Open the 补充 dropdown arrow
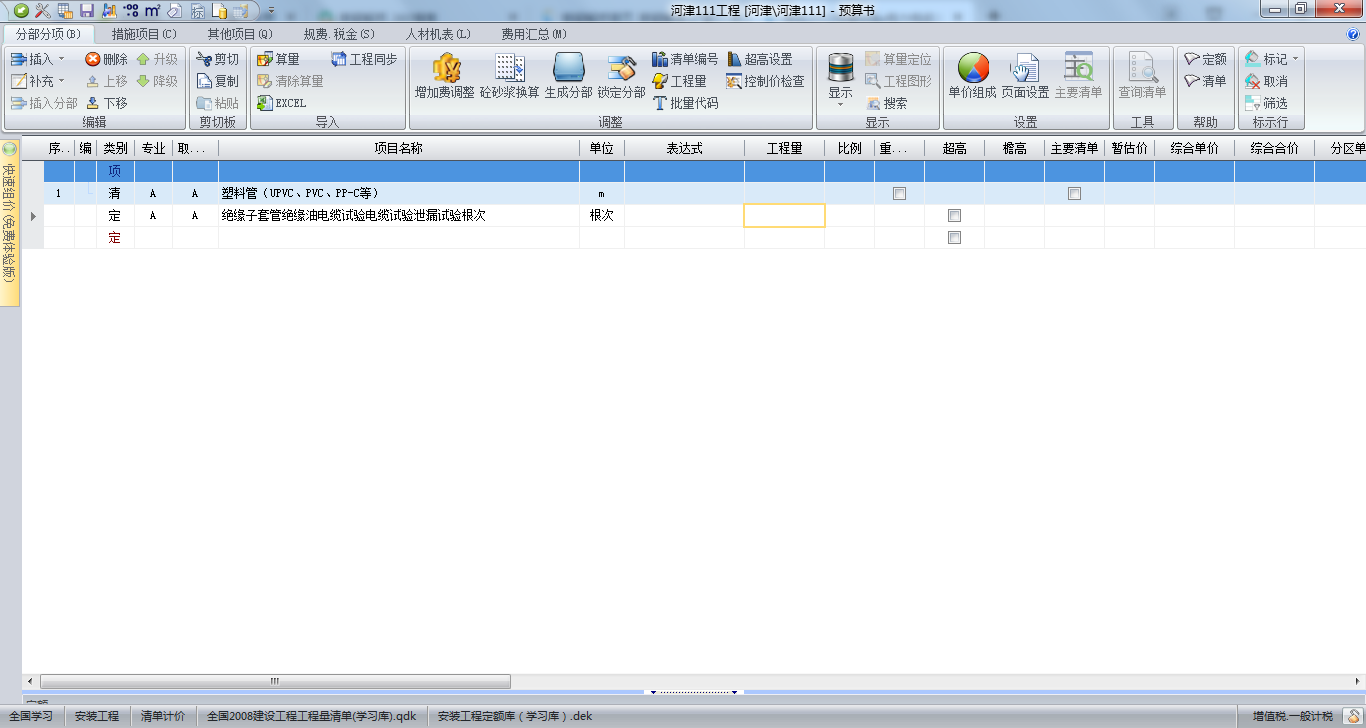 coord(61,82)
